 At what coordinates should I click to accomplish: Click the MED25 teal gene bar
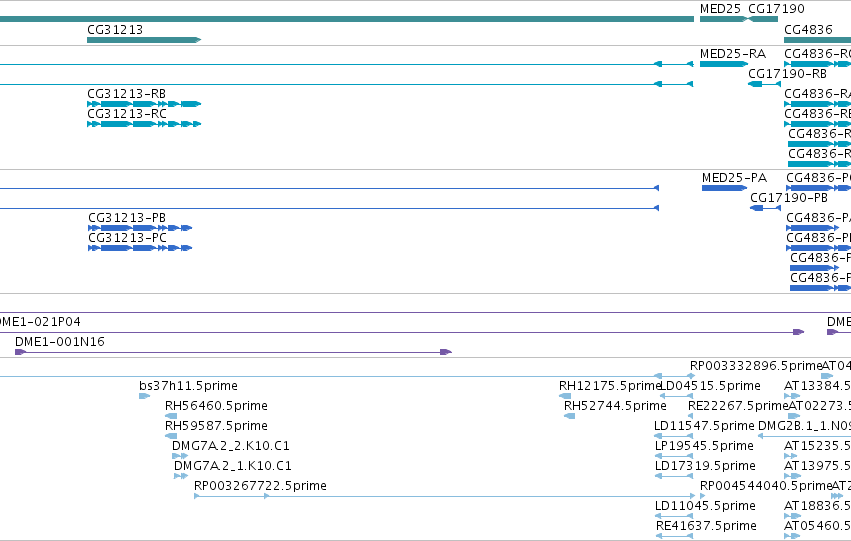(723, 19)
